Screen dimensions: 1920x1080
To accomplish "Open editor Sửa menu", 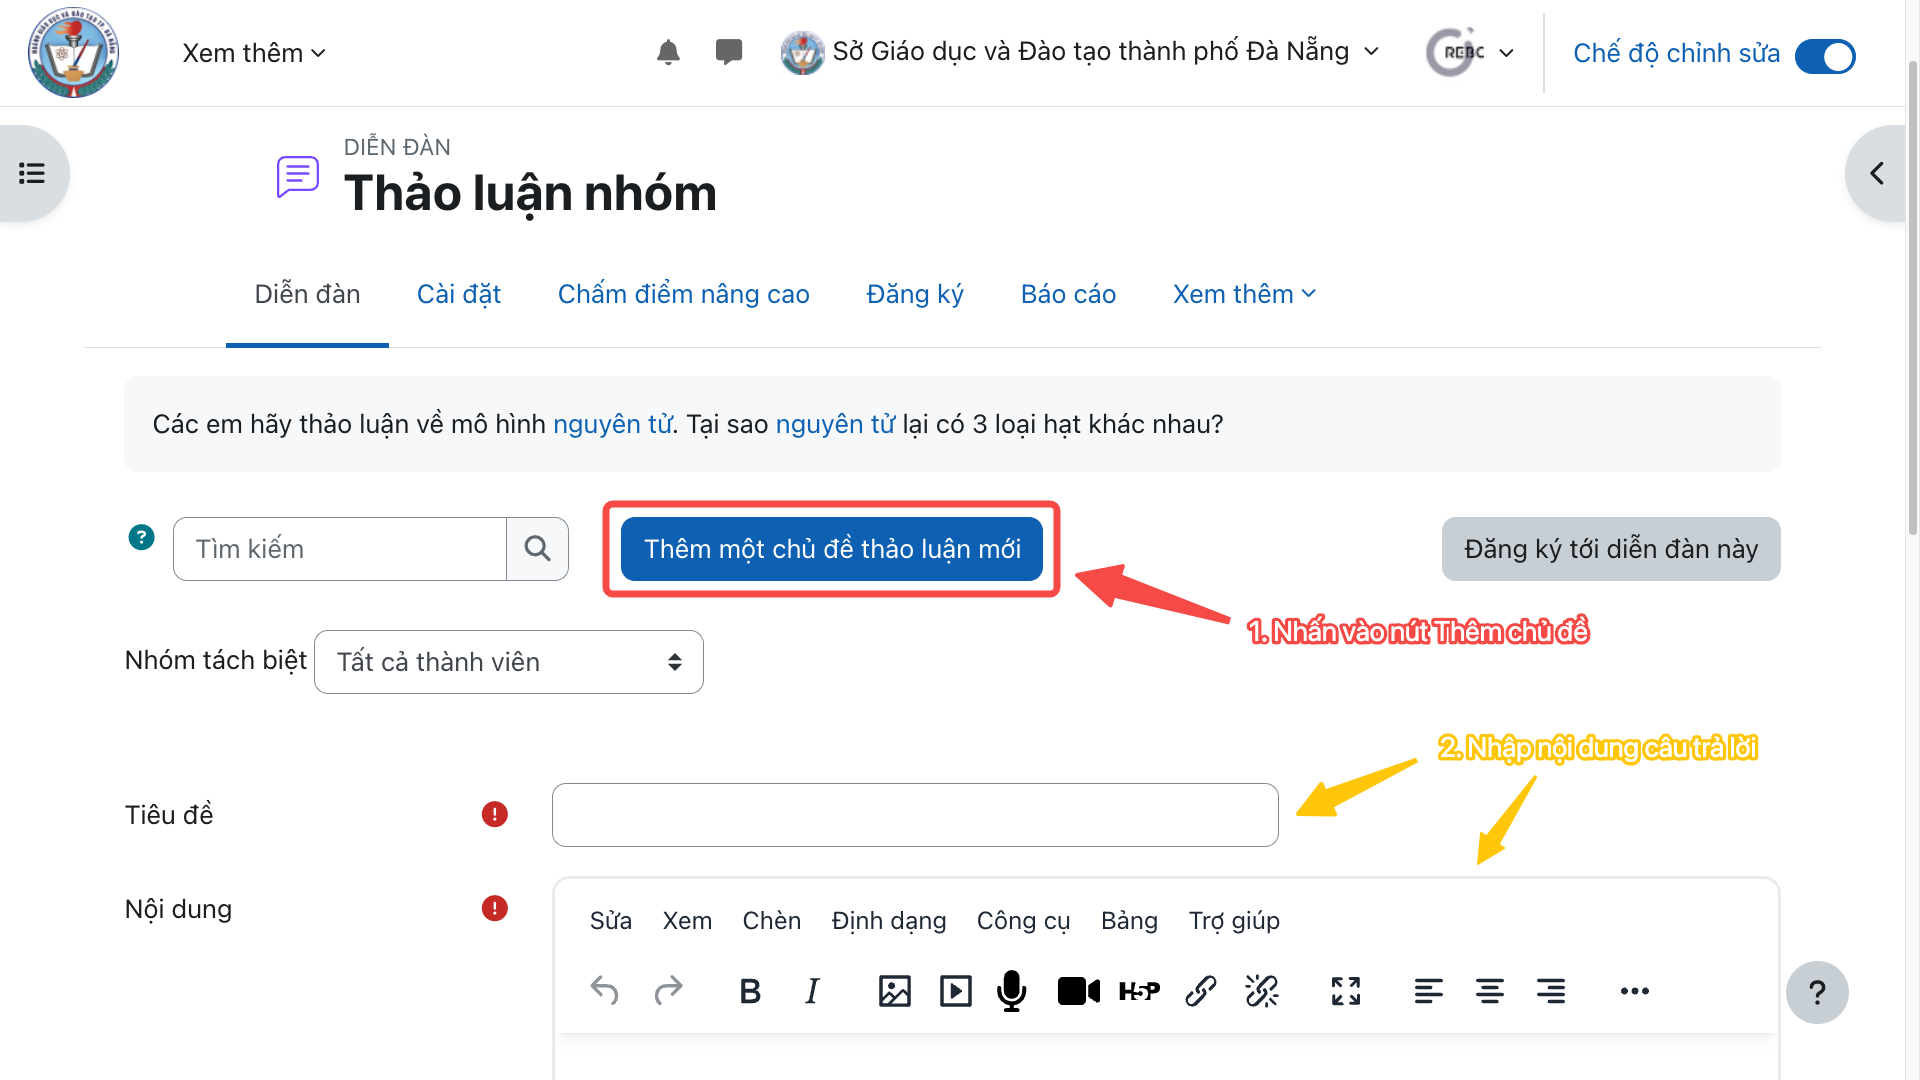I will (x=611, y=921).
